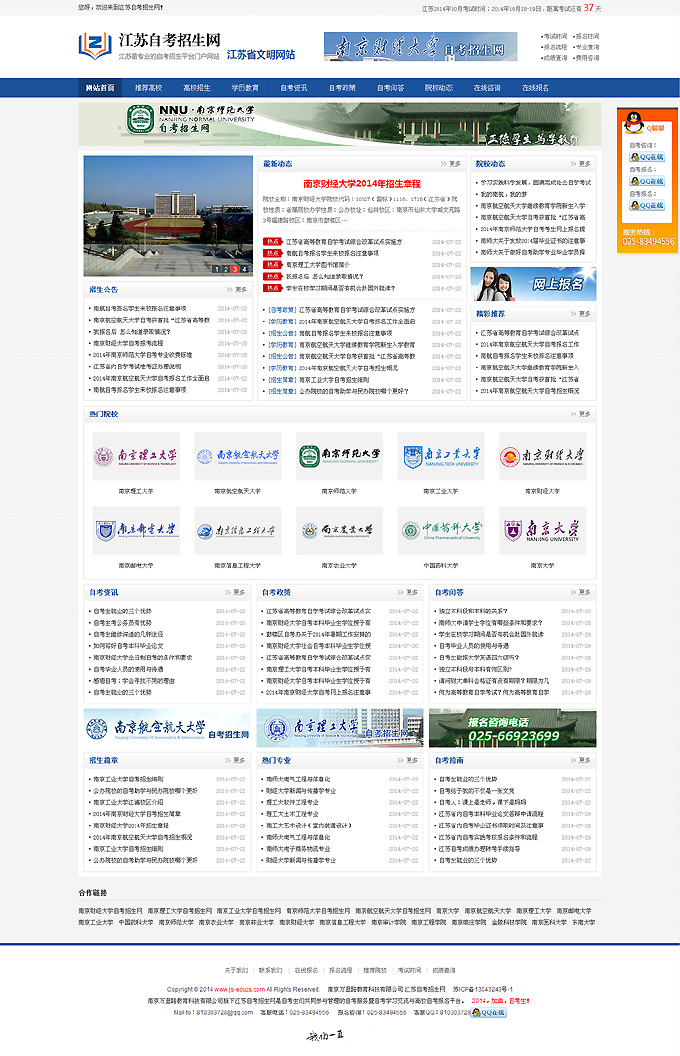Open the 南京航空航天大学 logo in 热门院校

(238, 456)
